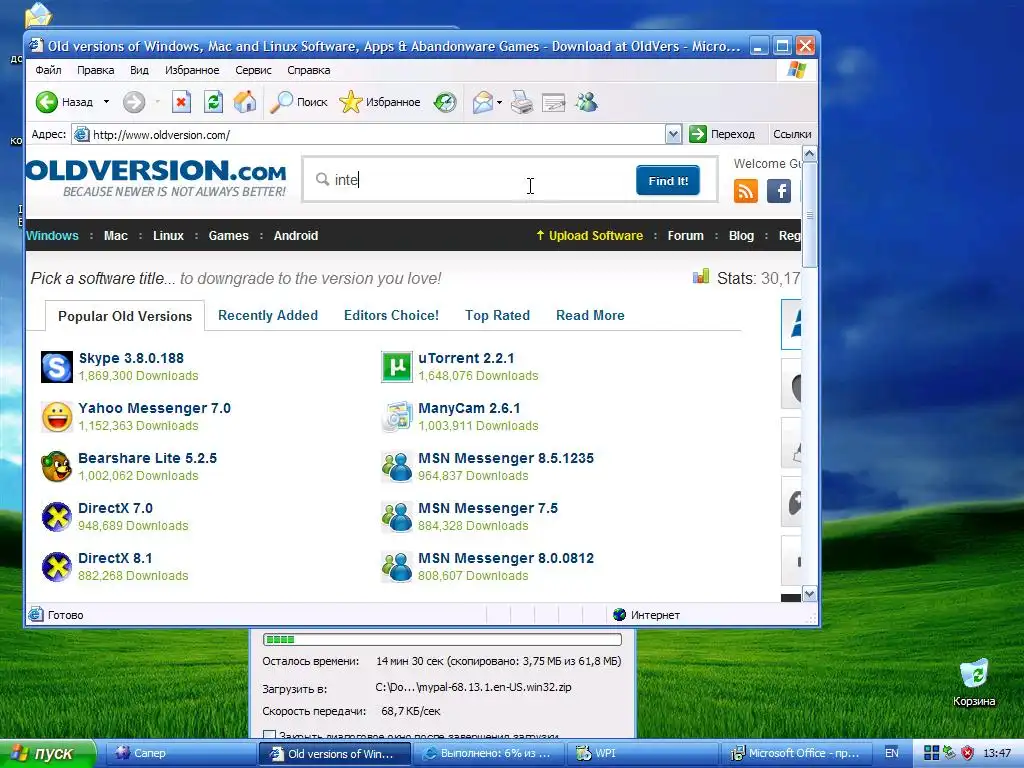Open the Forward button history dropdown

click(157, 102)
